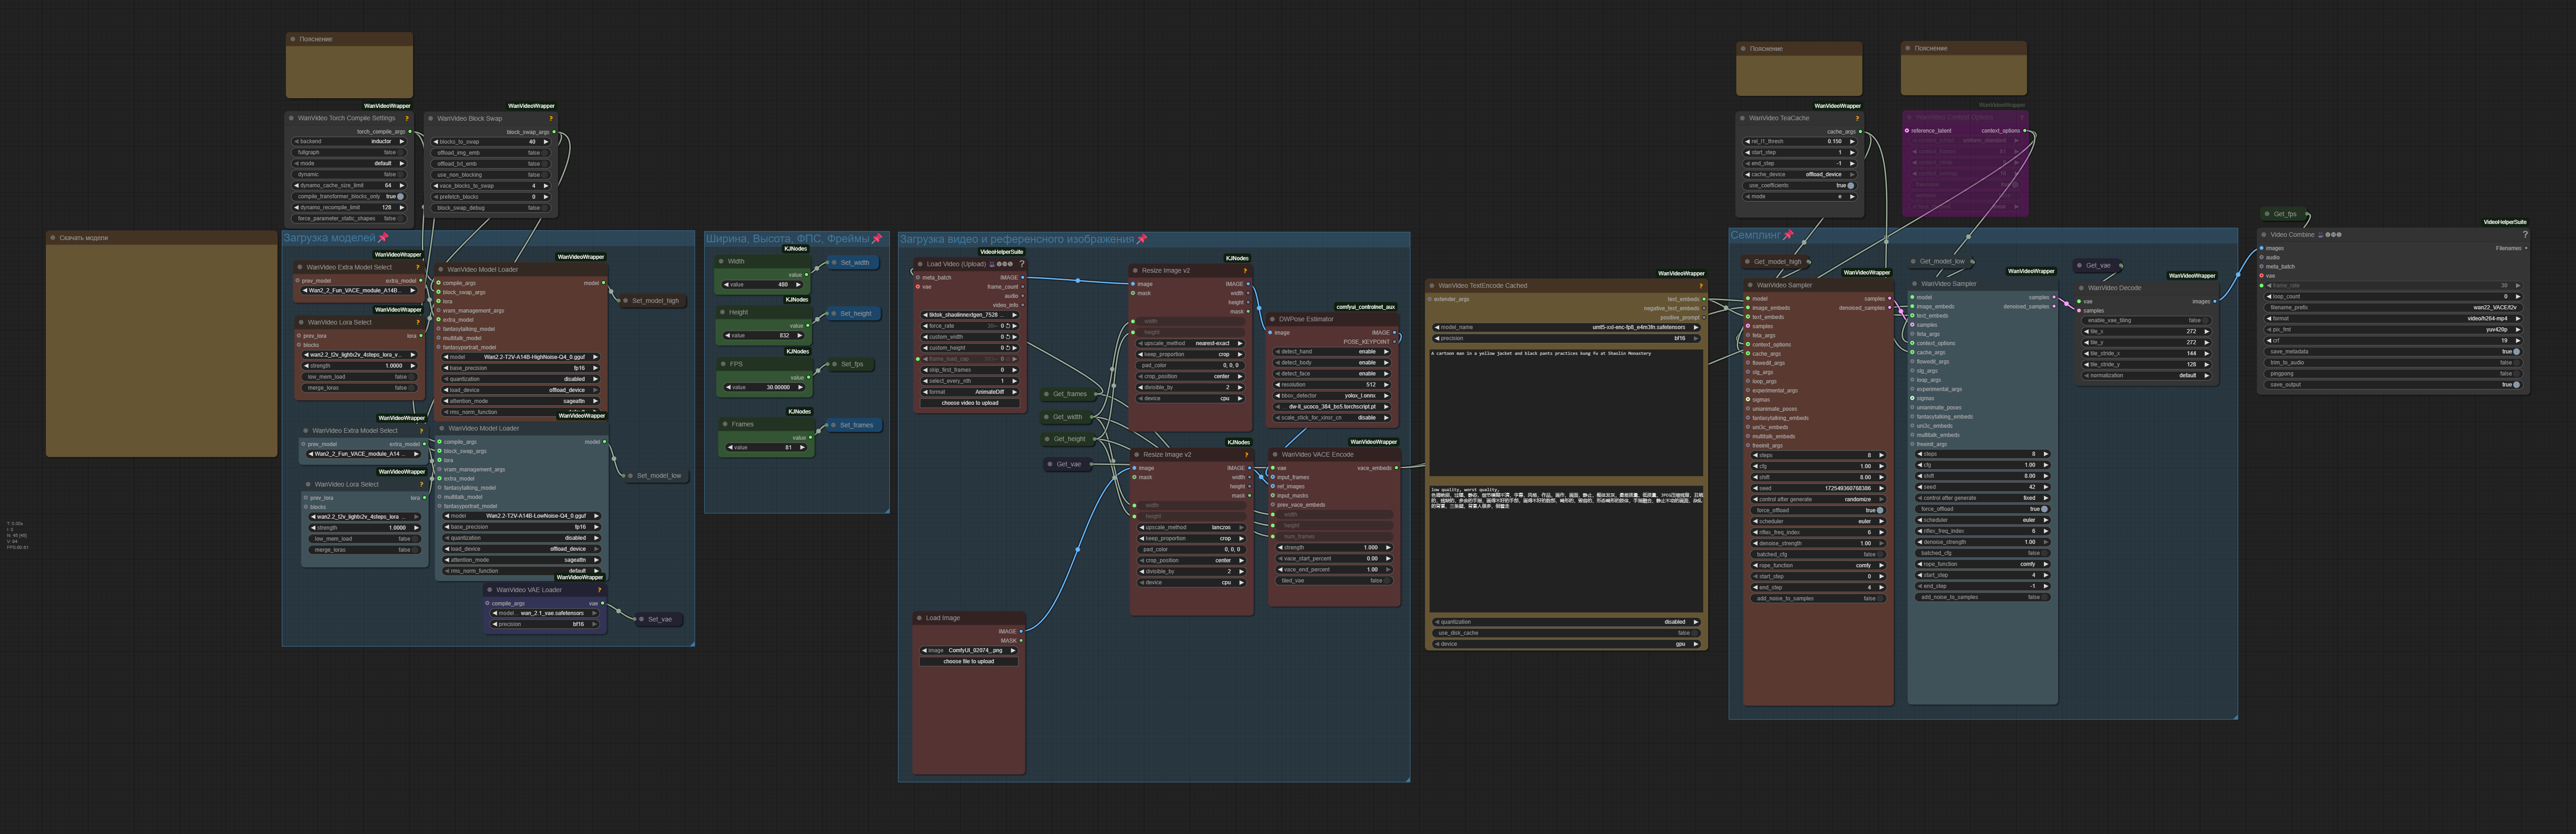Click help icon on WanVideo TeaCache node
The height and width of the screenshot is (834, 2576).
click(x=1857, y=118)
